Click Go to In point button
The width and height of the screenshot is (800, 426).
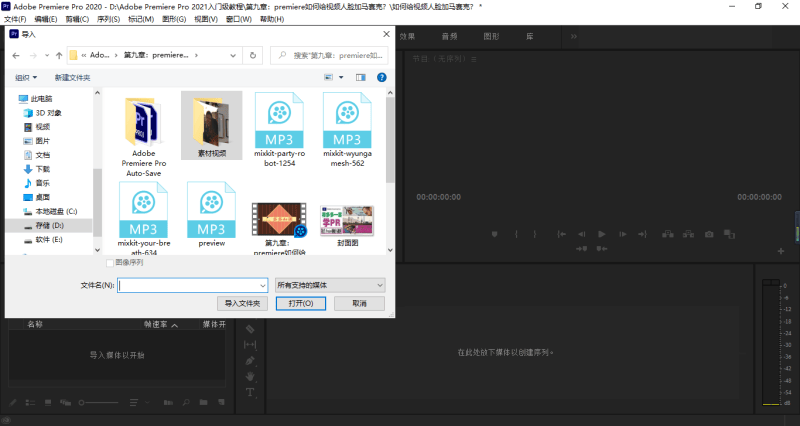pos(561,234)
